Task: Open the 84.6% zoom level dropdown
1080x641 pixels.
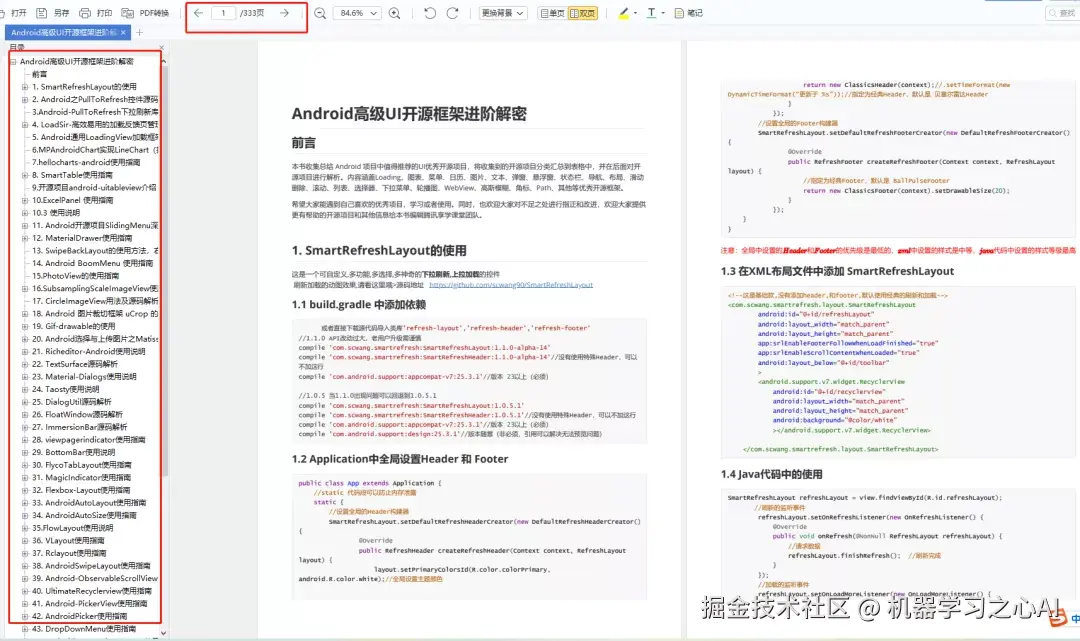Action: pos(355,13)
